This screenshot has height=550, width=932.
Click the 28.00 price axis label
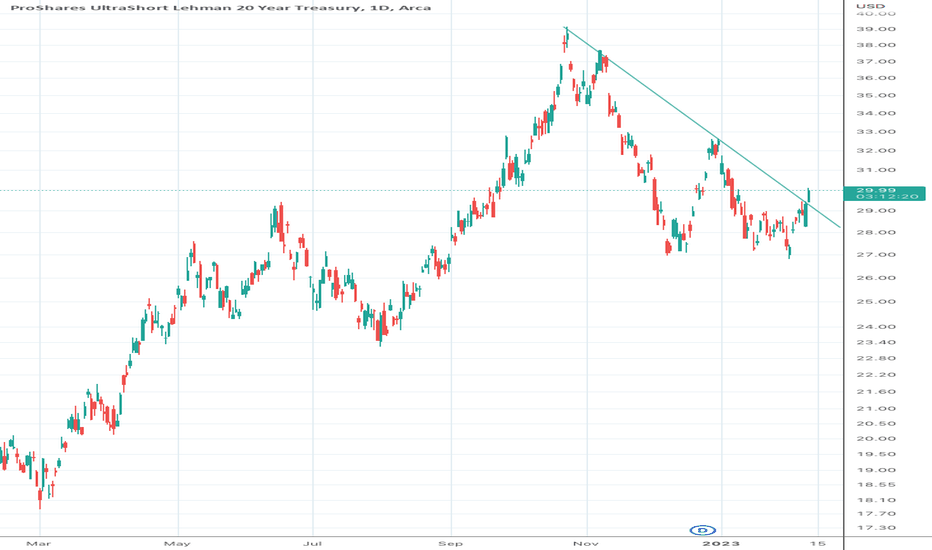pyautogui.click(x=876, y=232)
